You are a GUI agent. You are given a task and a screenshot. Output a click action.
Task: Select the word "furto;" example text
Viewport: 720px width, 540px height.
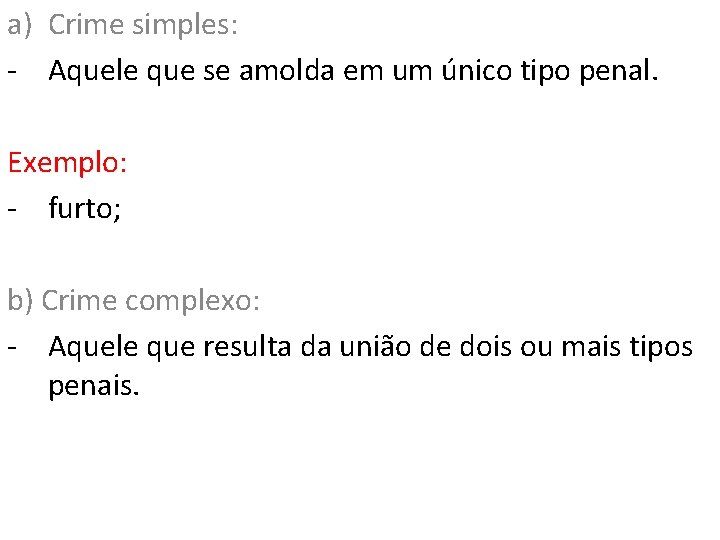point(85,208)
